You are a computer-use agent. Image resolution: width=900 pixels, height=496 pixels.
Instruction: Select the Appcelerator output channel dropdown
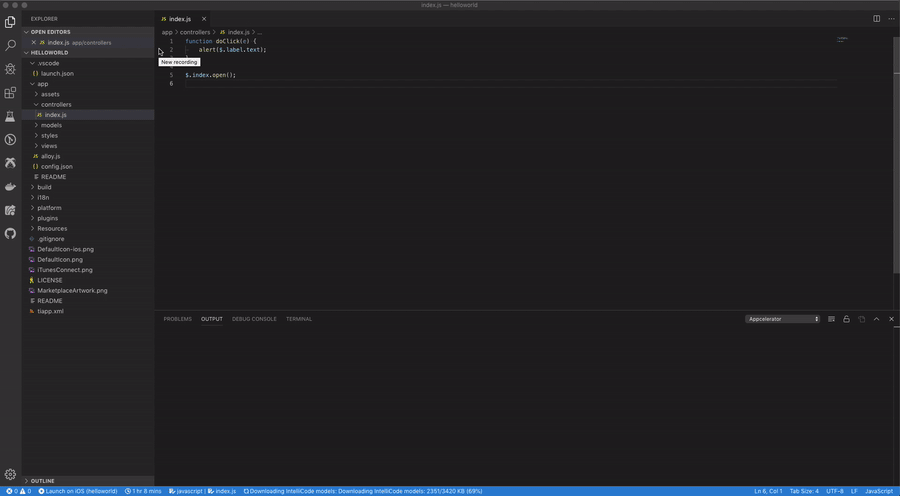click(782, 319)
